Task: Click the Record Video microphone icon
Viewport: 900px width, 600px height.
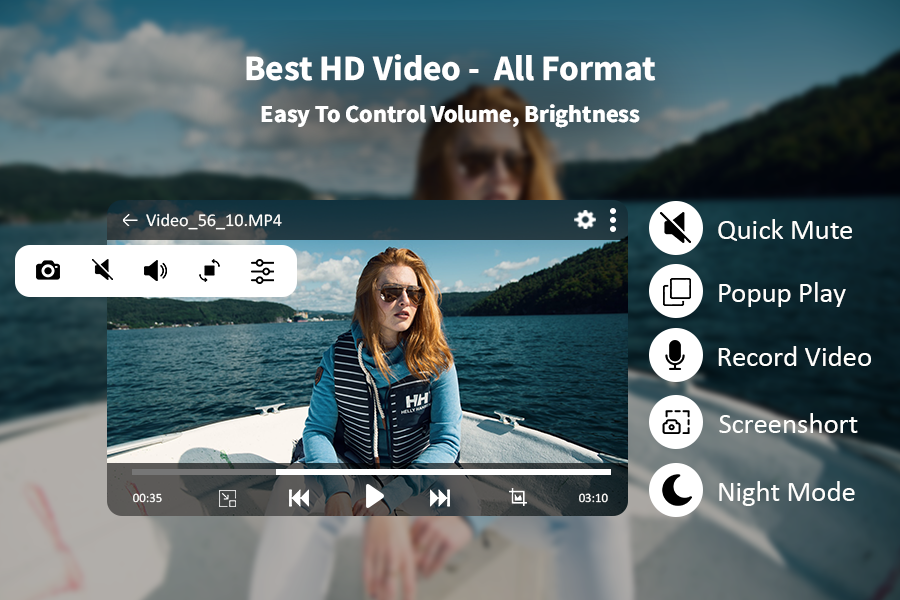Action: tap(676, 355)
